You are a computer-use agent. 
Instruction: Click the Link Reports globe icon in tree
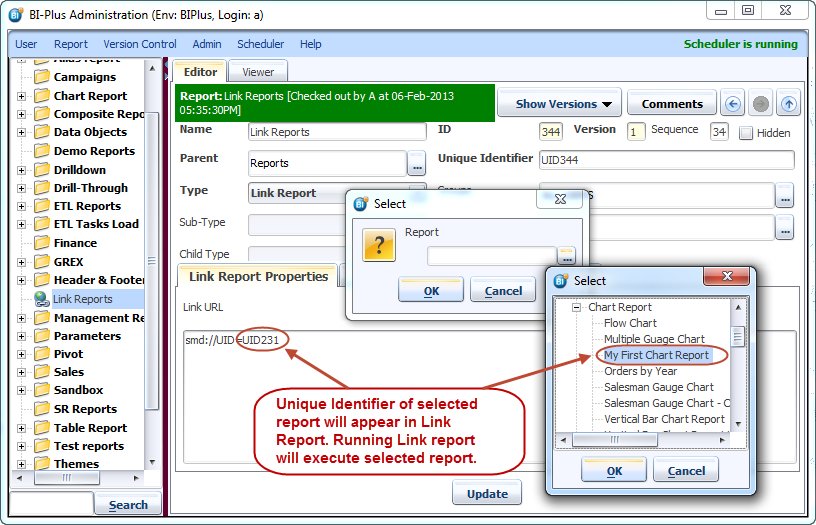point(41,299)
